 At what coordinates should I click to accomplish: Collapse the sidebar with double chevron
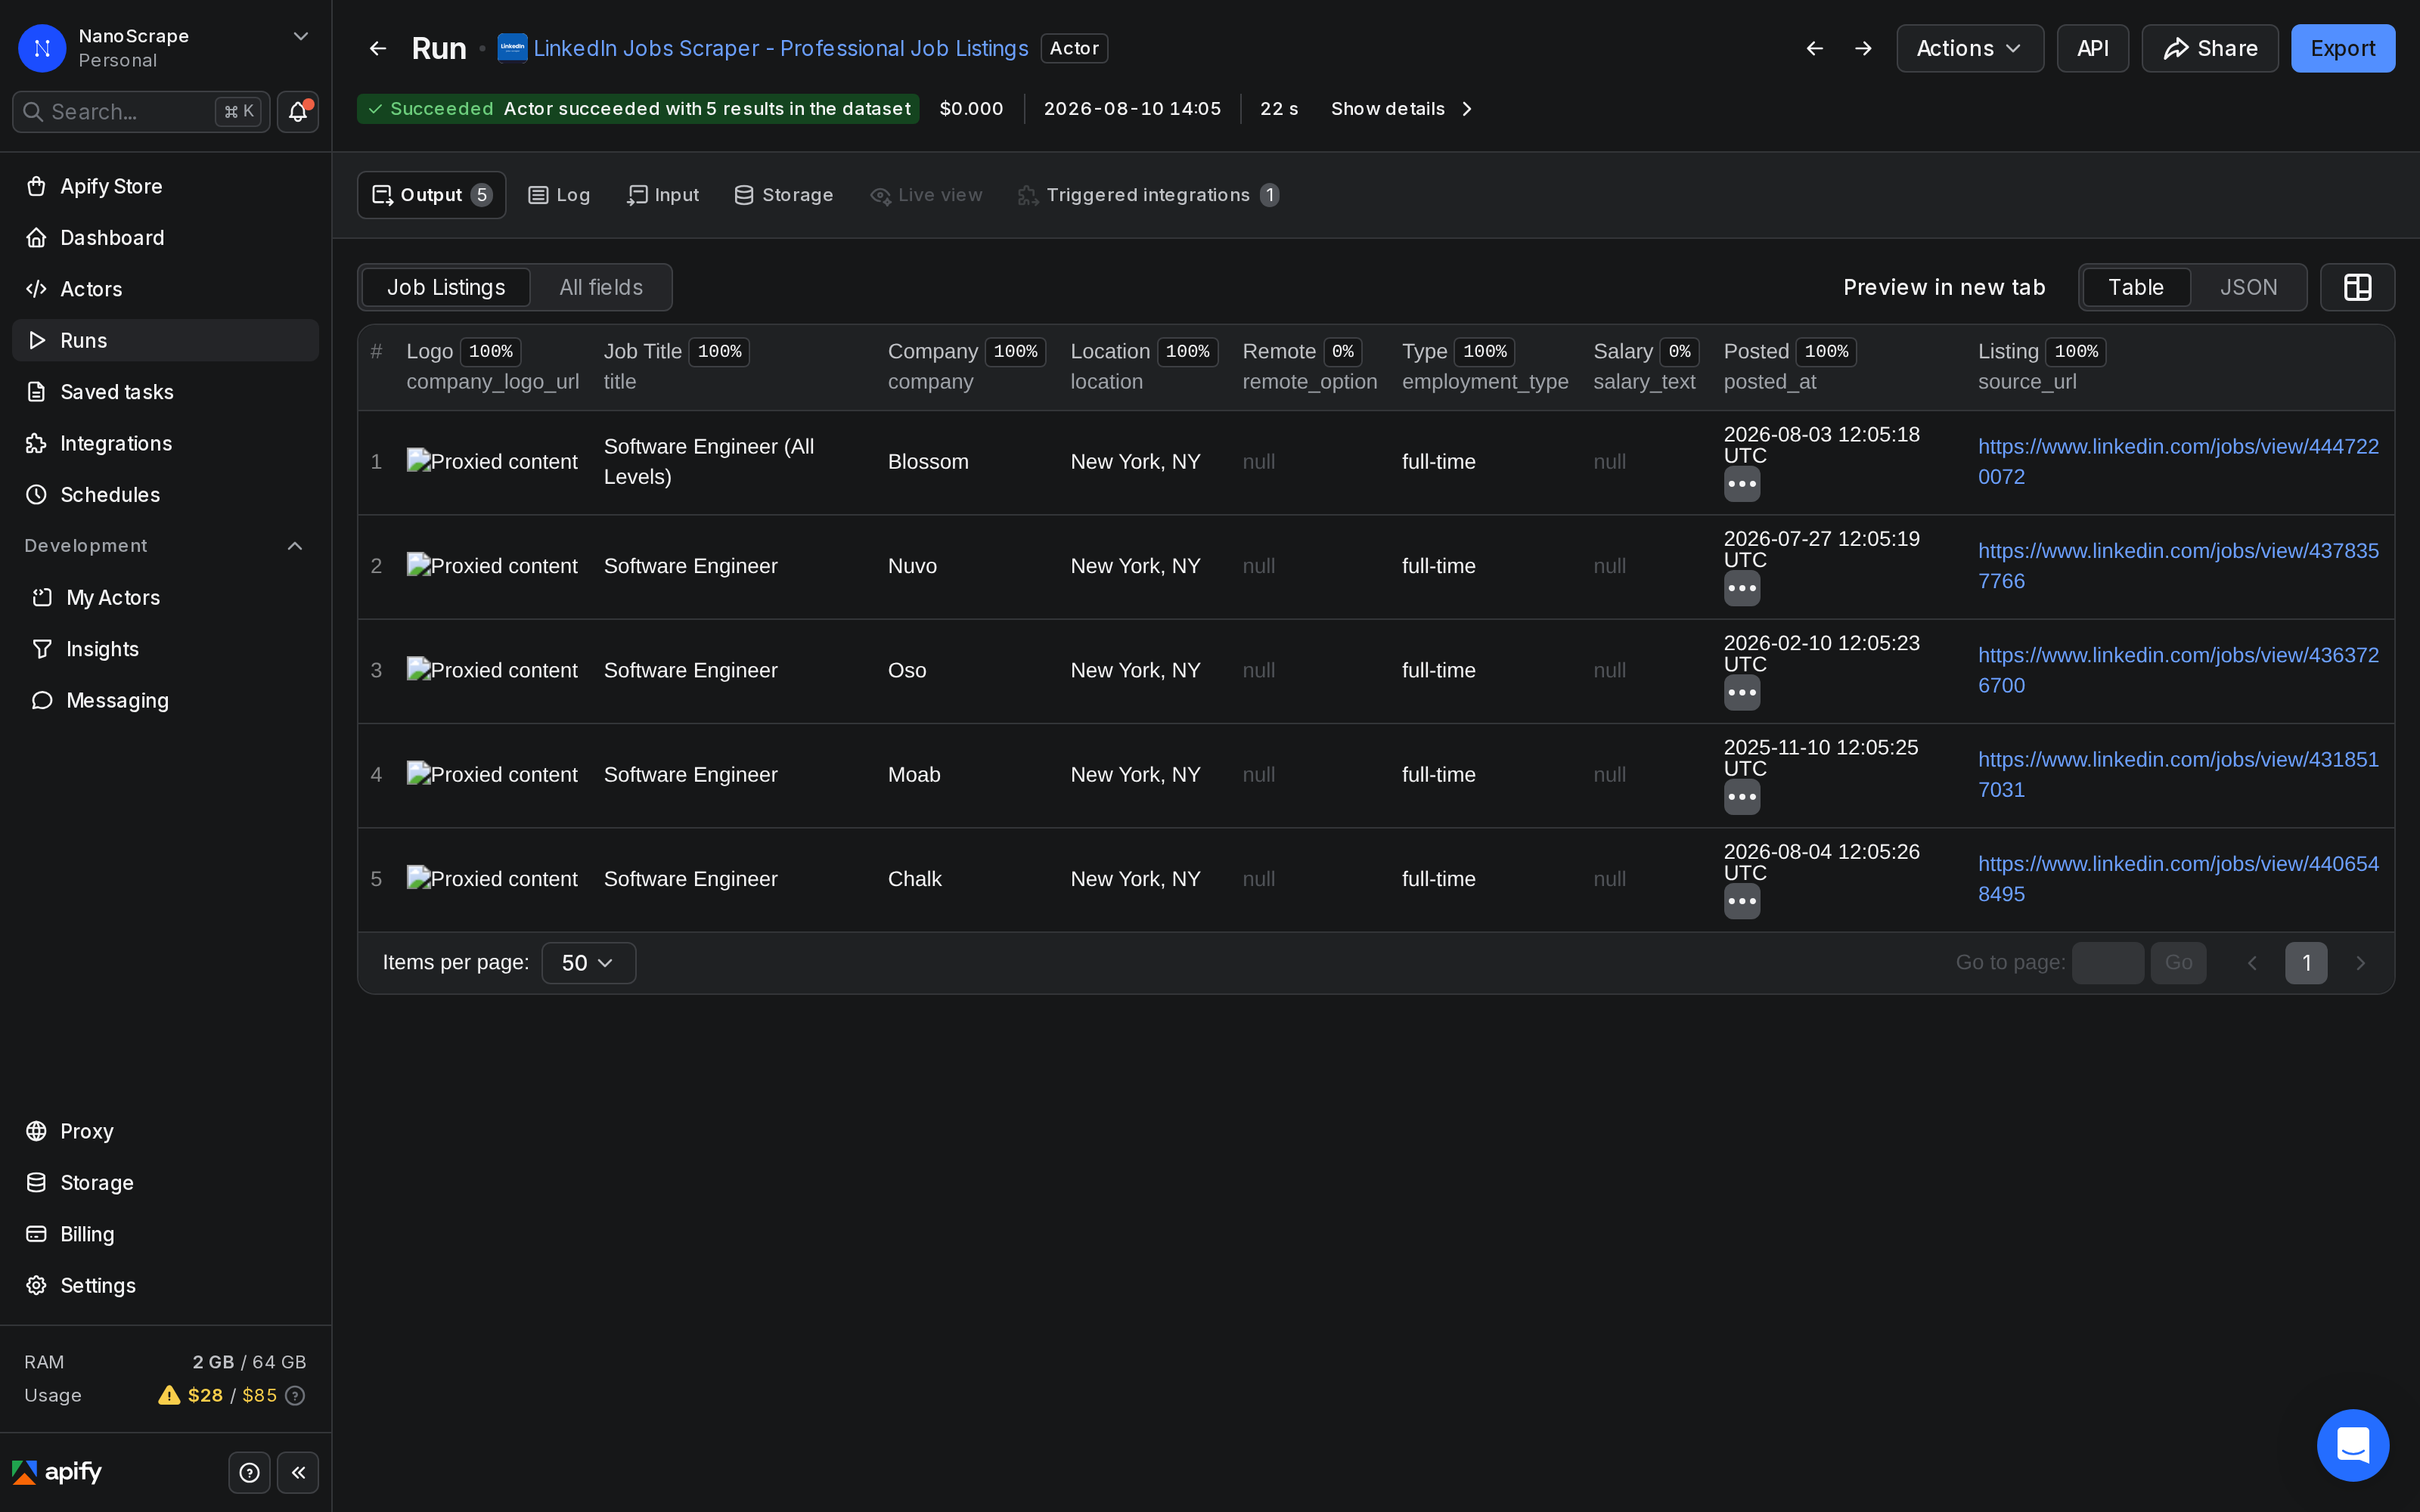(x=298, y=1472)
